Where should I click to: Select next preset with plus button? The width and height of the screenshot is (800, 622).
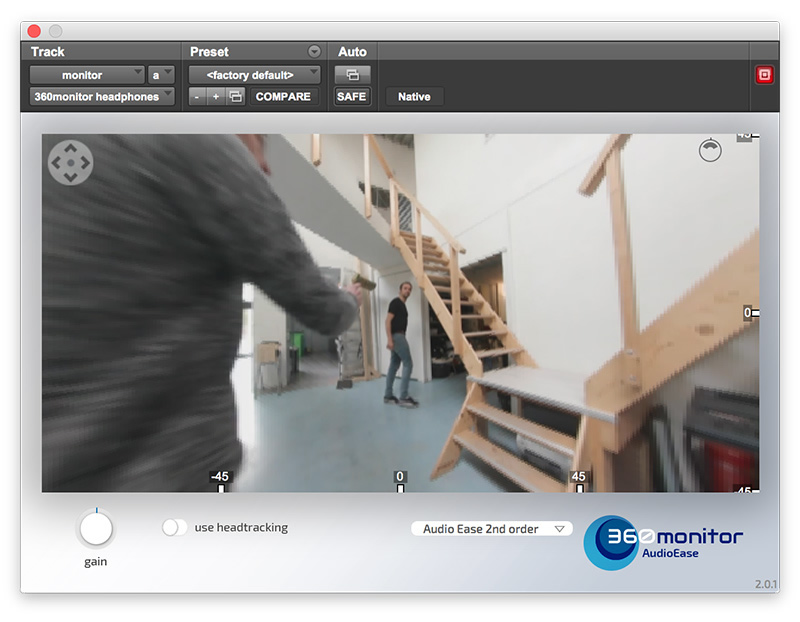[x=216, y=96]
